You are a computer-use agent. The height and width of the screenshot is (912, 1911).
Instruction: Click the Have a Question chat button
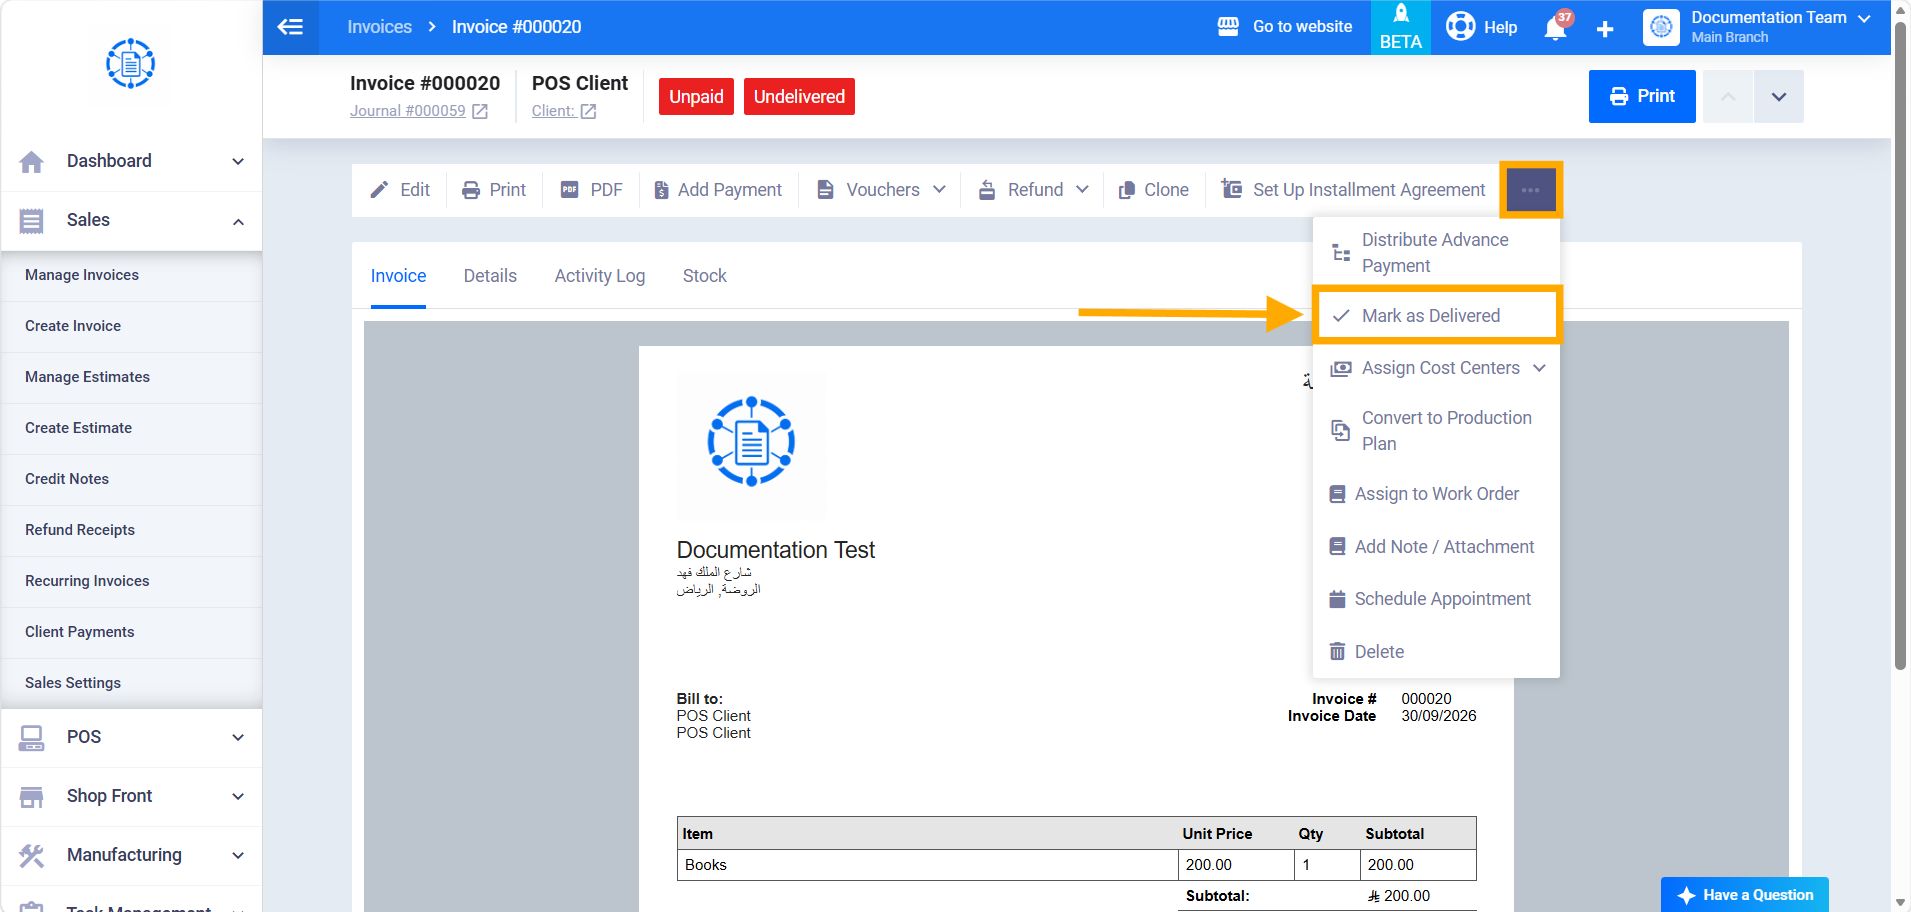[x=1745, y=895]
